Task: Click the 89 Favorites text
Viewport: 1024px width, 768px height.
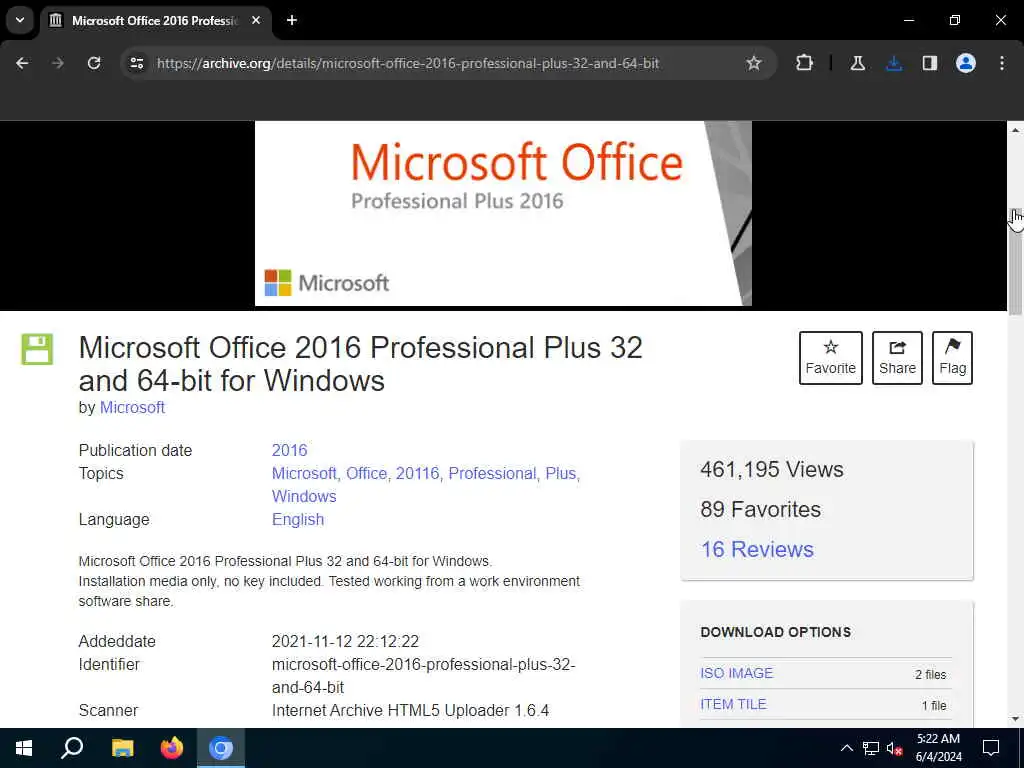Action: click(x=760, y=509)
